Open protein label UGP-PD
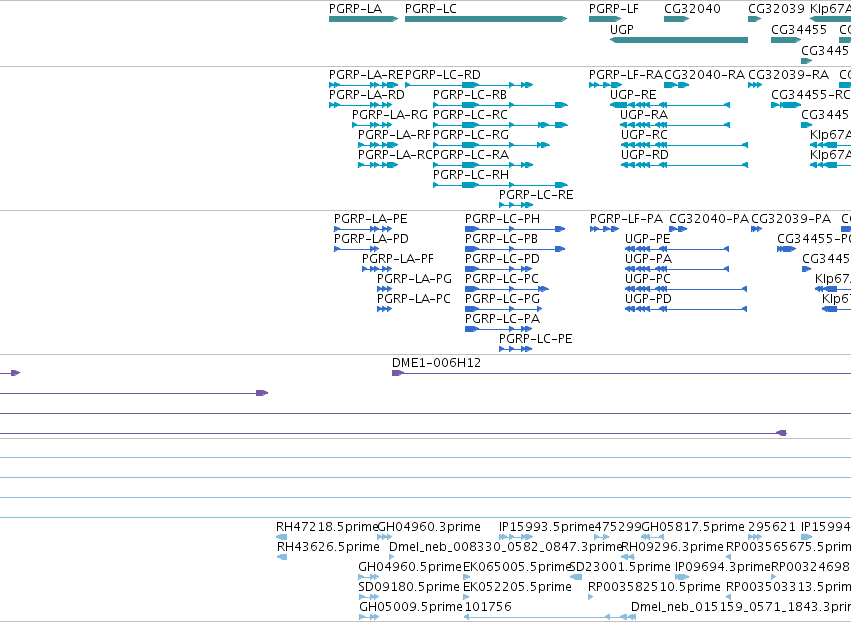The height and width of the screenshot is (622, 851). (x=649, y=299)
